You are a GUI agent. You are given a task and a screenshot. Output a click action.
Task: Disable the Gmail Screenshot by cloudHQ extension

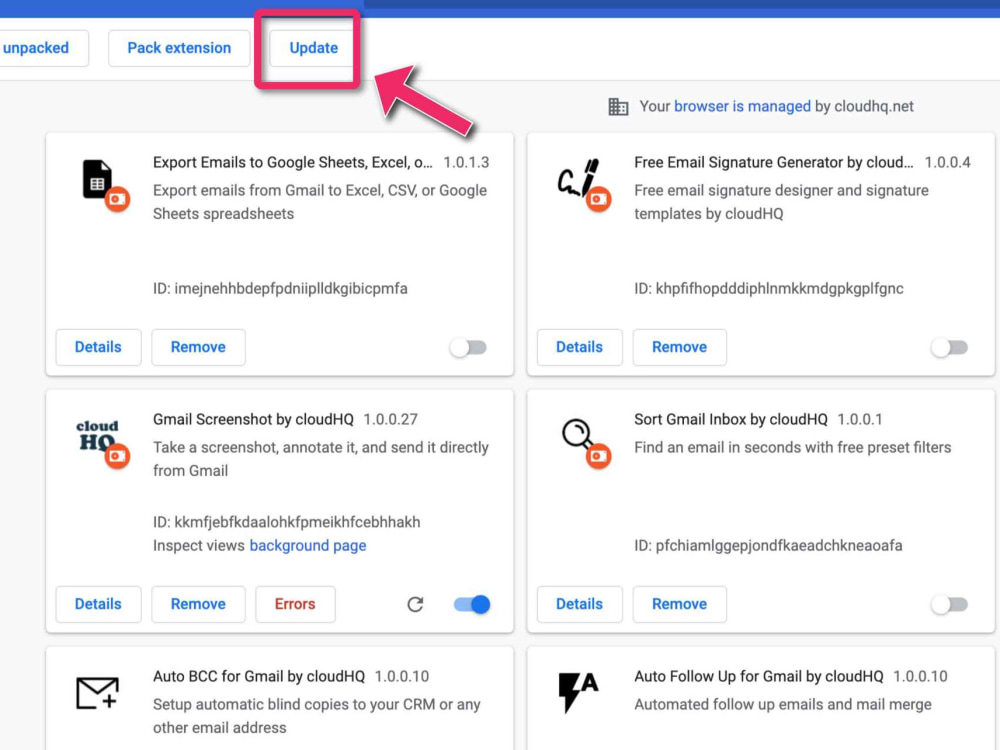[472, 604]
